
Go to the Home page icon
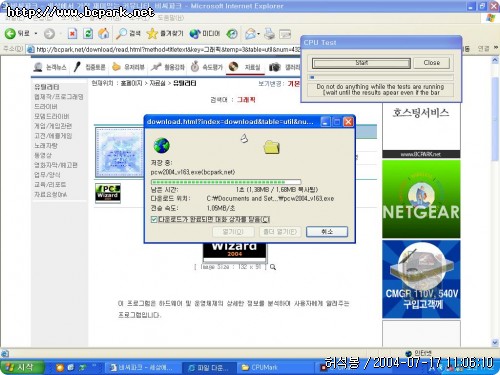click(x=104, y=33)
